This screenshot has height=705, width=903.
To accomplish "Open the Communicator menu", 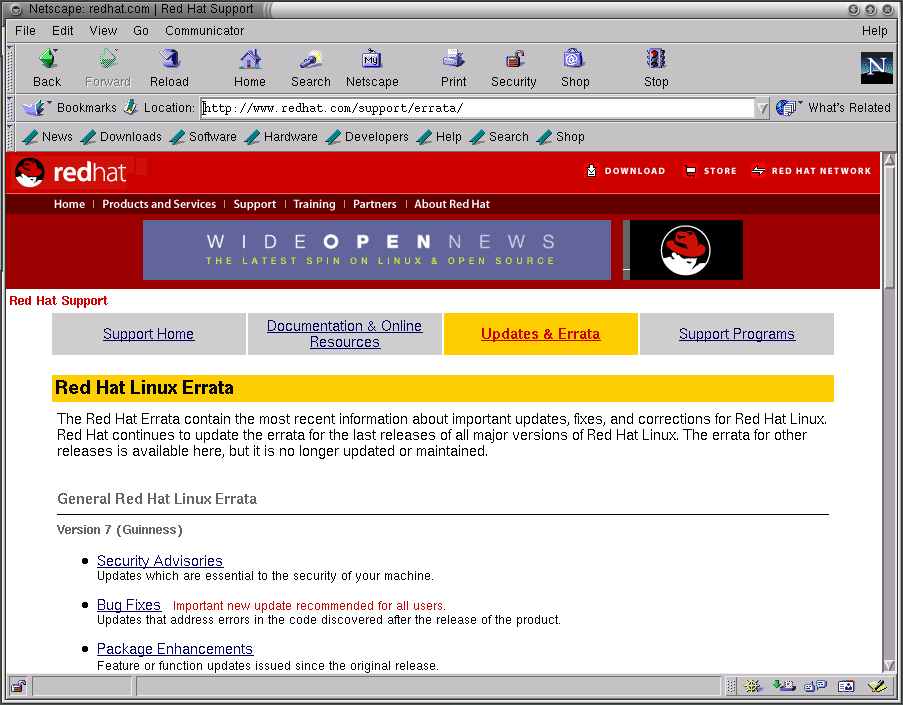I will click(204, 30).
